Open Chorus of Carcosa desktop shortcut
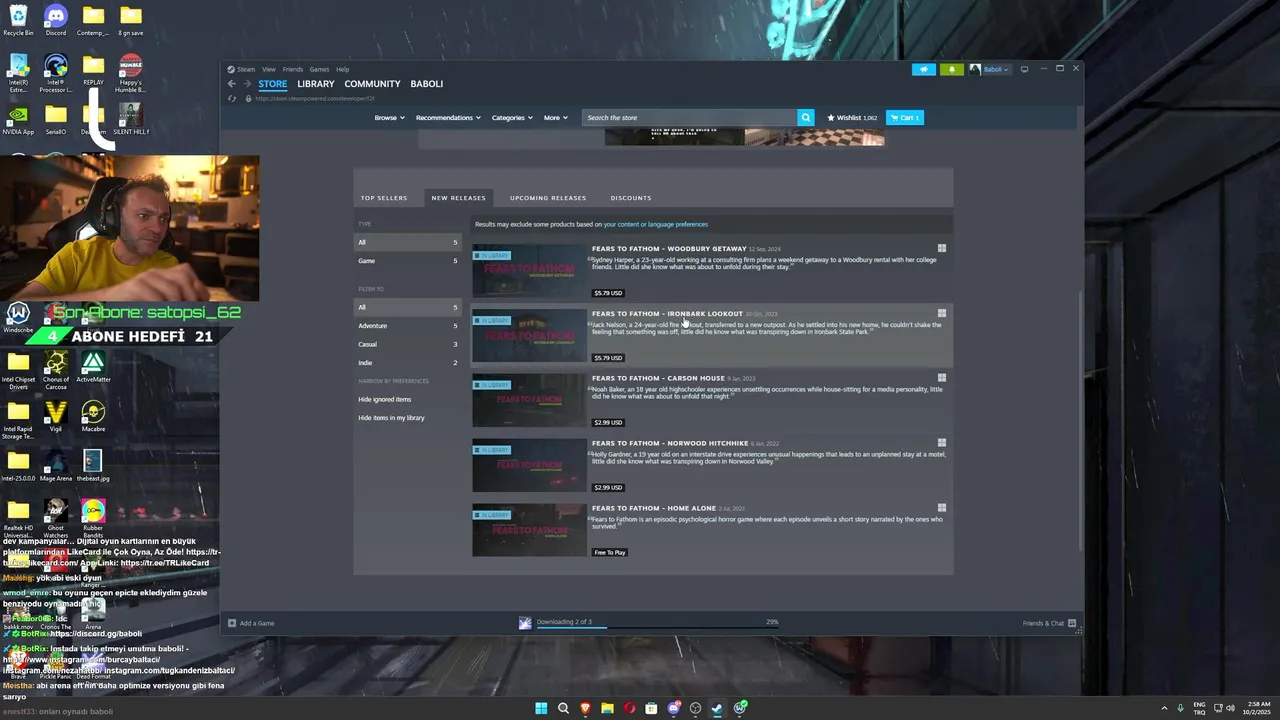The width and height of the screenshot is (1280, 720). [56, 369]
